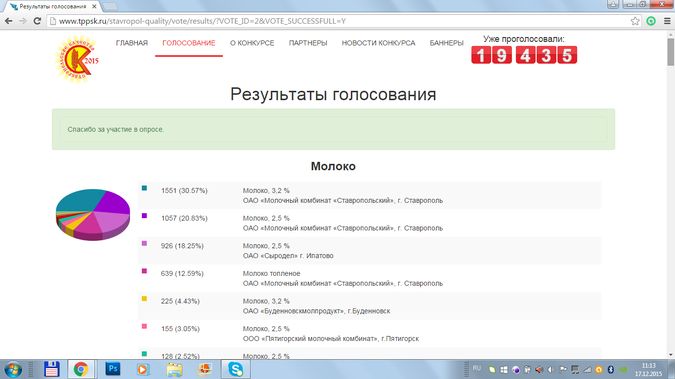Click the yellow swatch for 225 votes
675x379 pixels.
(x=144, y=298)
